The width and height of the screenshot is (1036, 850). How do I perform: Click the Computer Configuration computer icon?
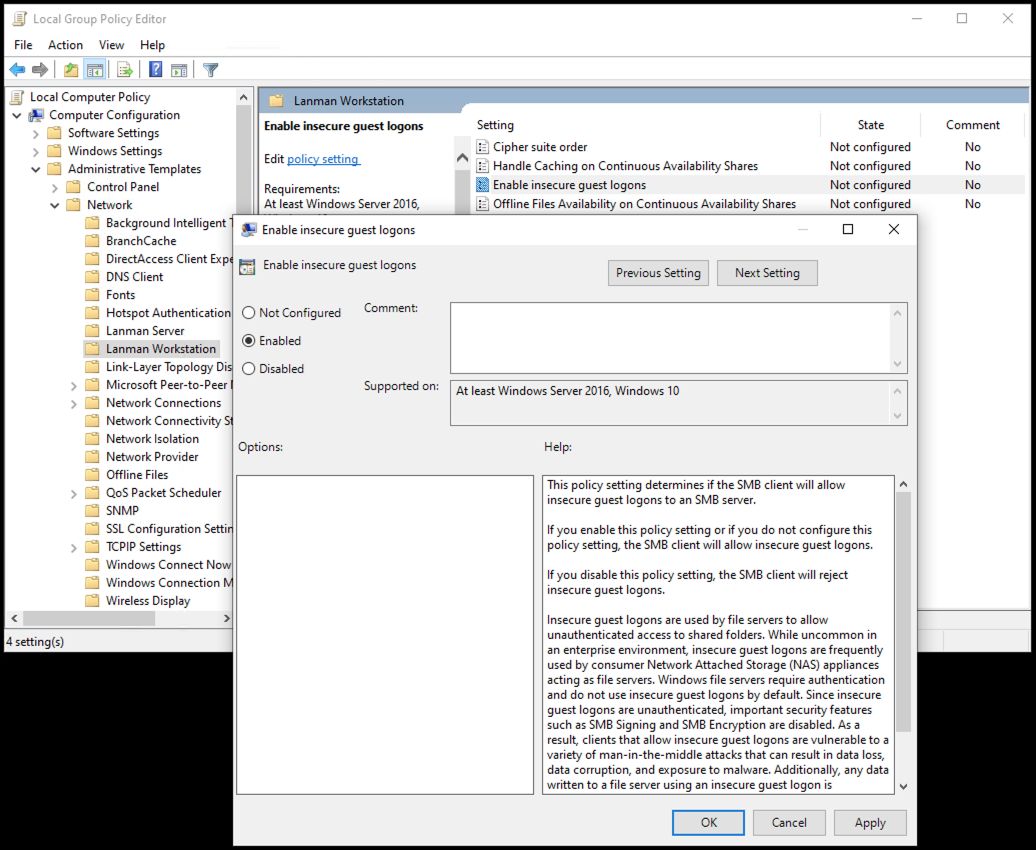36,115
